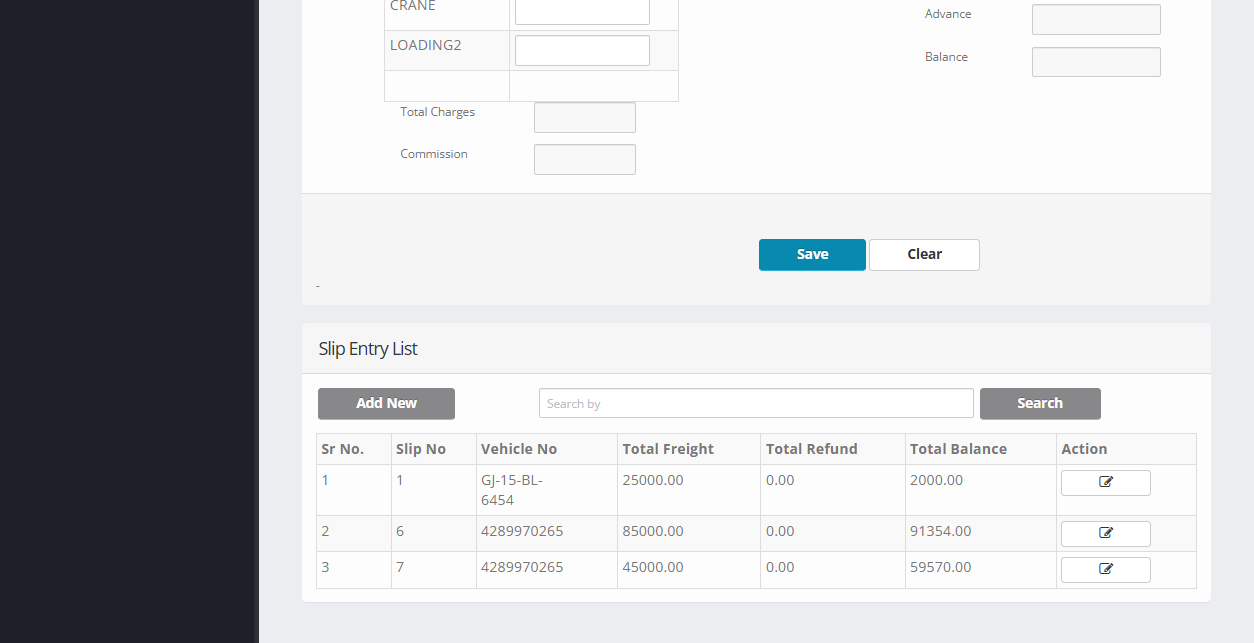Select the 45000.00 total freight cell
Viewport: 1254px width, 643px height.
(x=653, y=568)
